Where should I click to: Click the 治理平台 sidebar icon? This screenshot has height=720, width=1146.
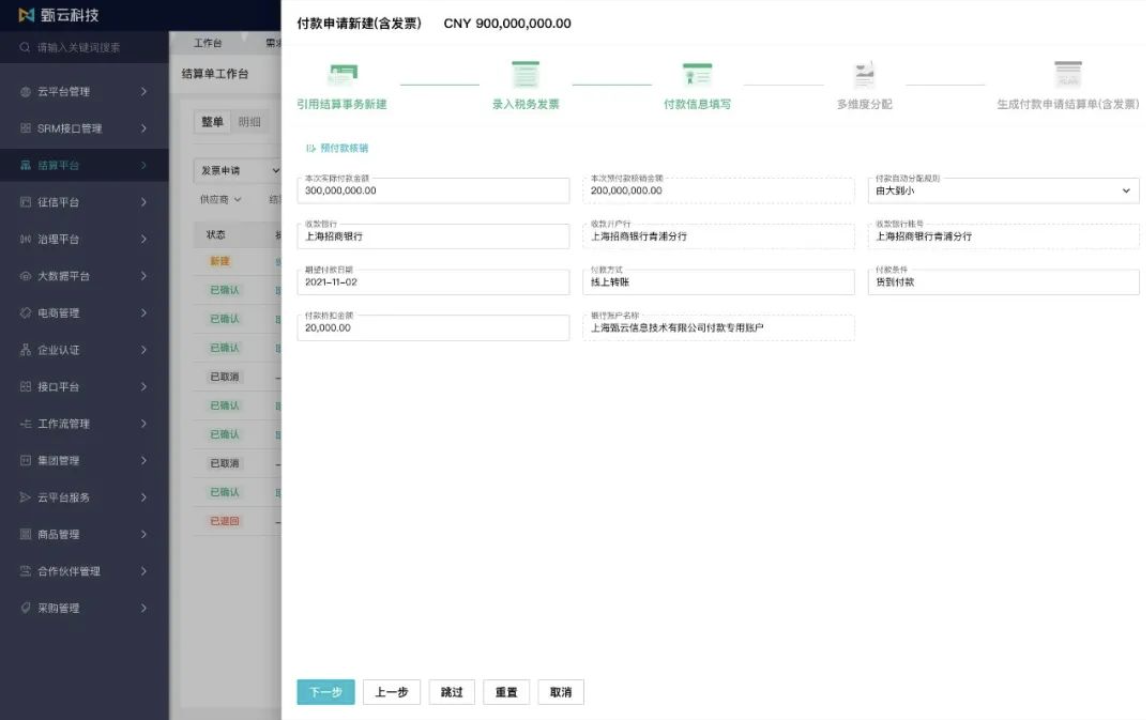pyautogui.click(x=26, y=239)
